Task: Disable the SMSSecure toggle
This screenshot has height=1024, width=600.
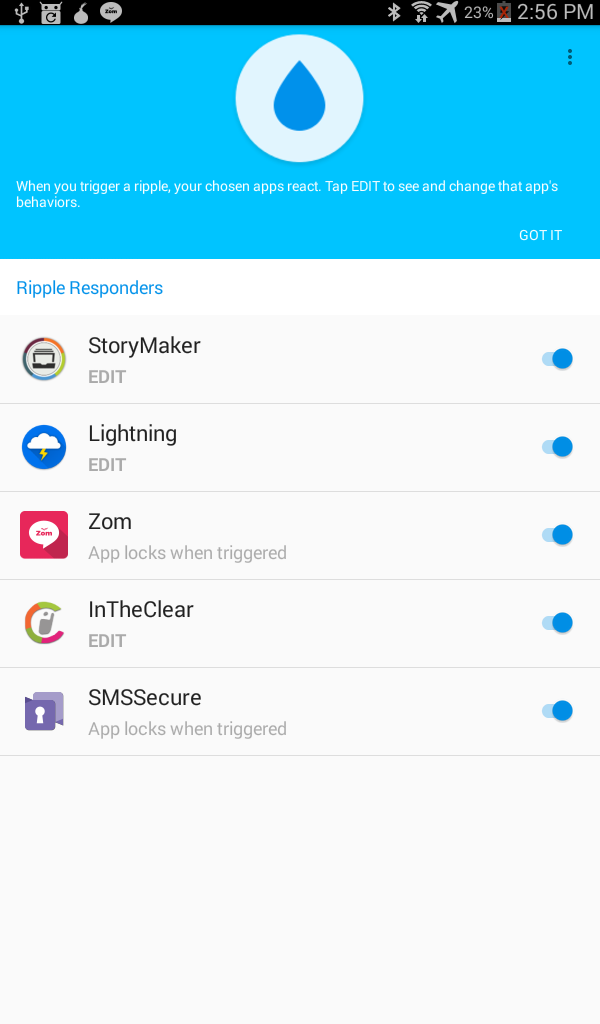Action: (x=557, y=711)
